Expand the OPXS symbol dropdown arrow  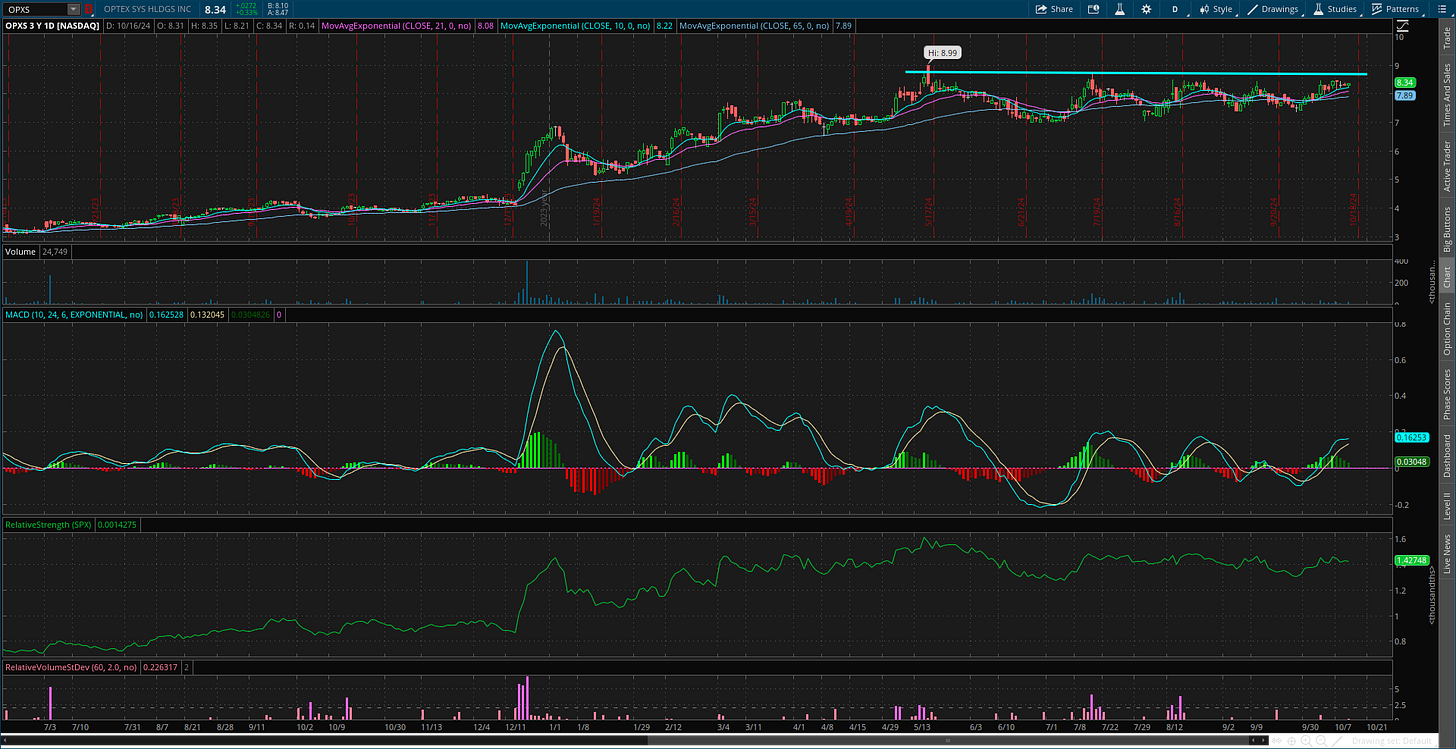pos(73,9)
